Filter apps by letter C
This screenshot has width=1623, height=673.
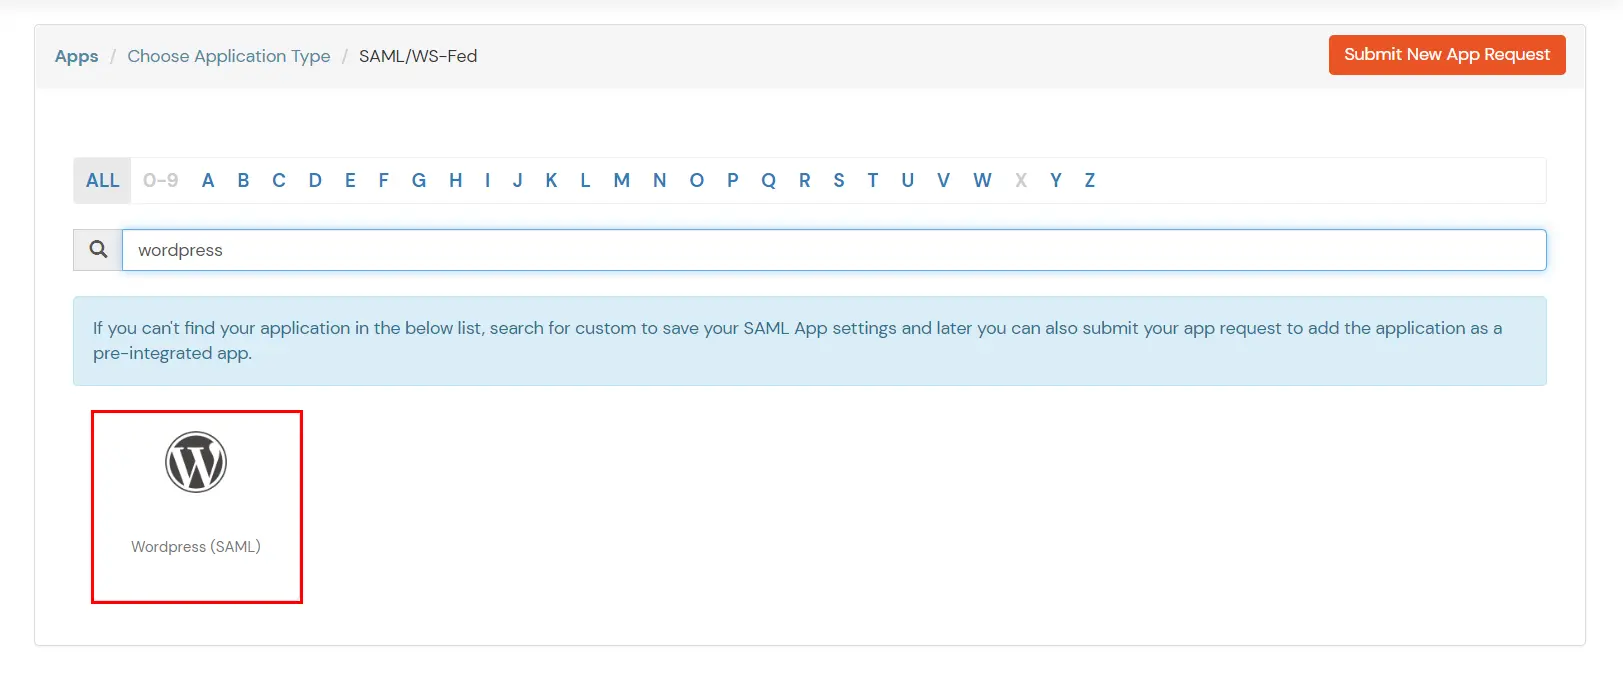click(x=279, y=181)
